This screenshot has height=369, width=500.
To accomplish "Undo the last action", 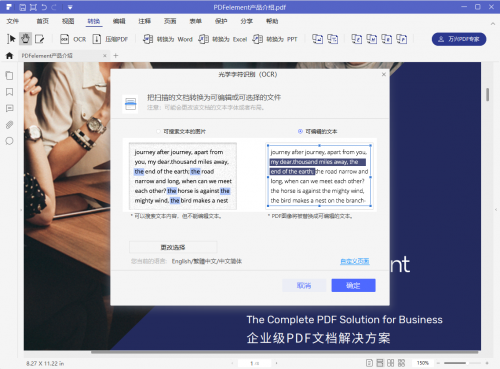I will click(44, 7).
